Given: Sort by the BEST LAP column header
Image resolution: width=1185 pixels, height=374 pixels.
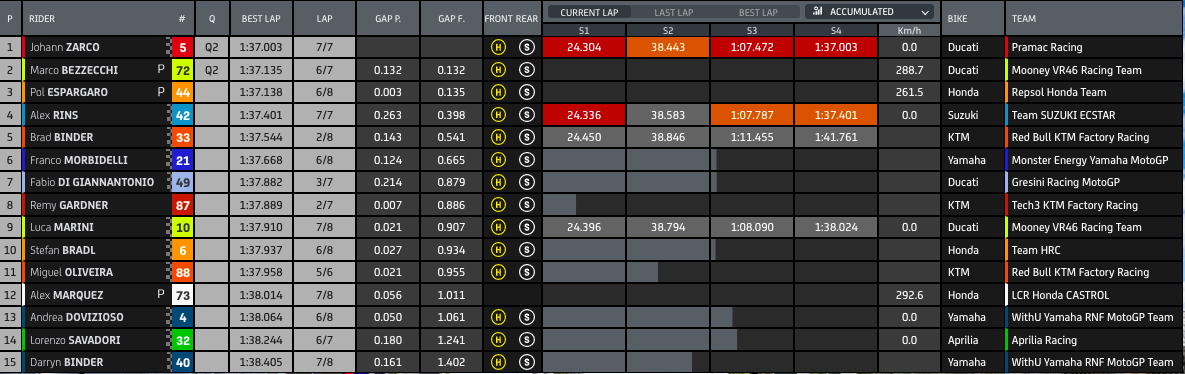Looking at the screenshot, I should click(x=262, y=17).
